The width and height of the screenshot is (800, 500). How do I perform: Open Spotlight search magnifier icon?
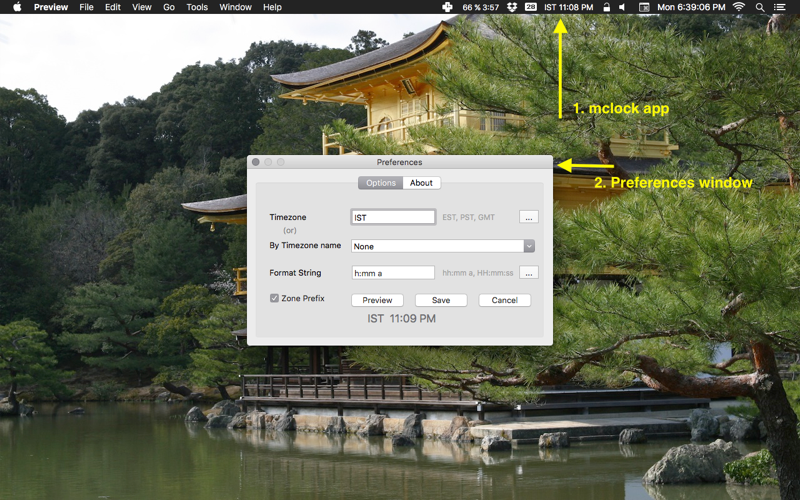(760, 7)
